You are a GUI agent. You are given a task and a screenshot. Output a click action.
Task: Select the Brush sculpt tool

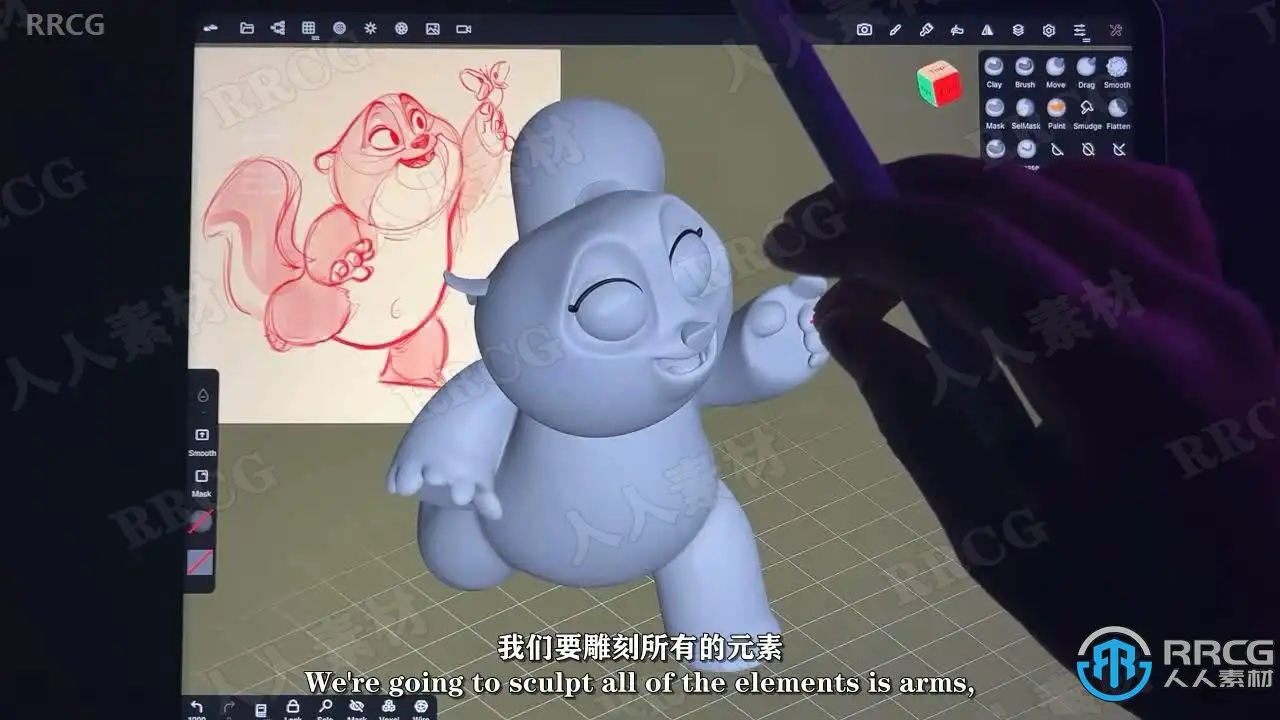pyautogui.click(x=1025, y=72)
